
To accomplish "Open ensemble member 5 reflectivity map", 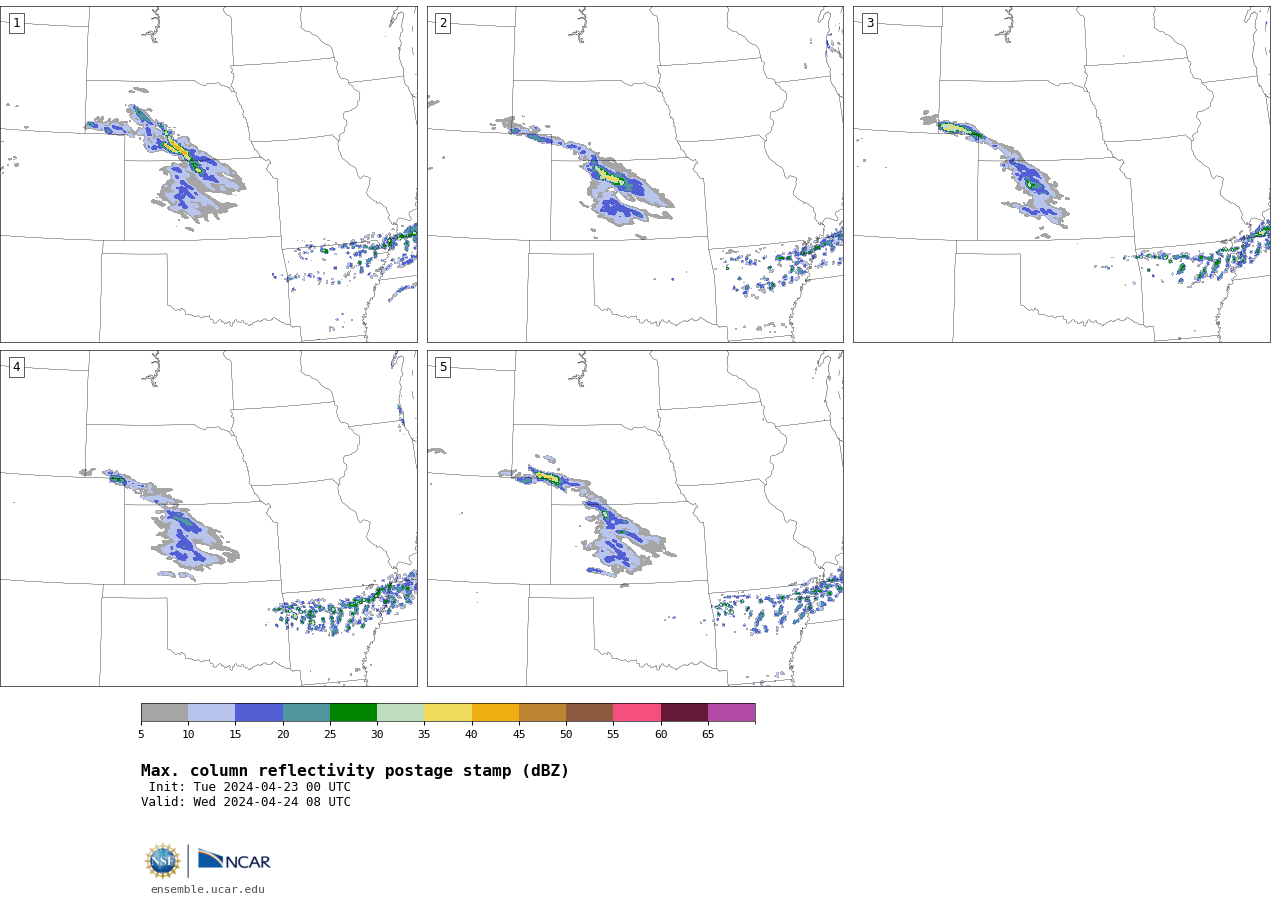I will coord(635,518).
